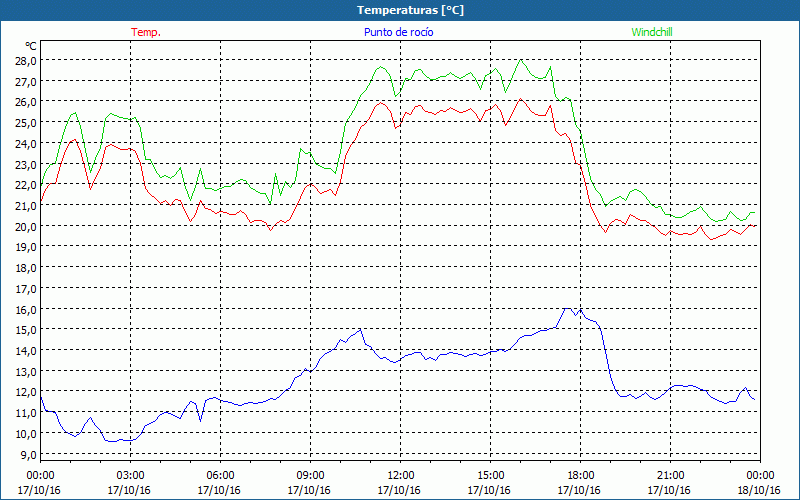Select the red 'Temp.' legend label

tap(146, 32)
